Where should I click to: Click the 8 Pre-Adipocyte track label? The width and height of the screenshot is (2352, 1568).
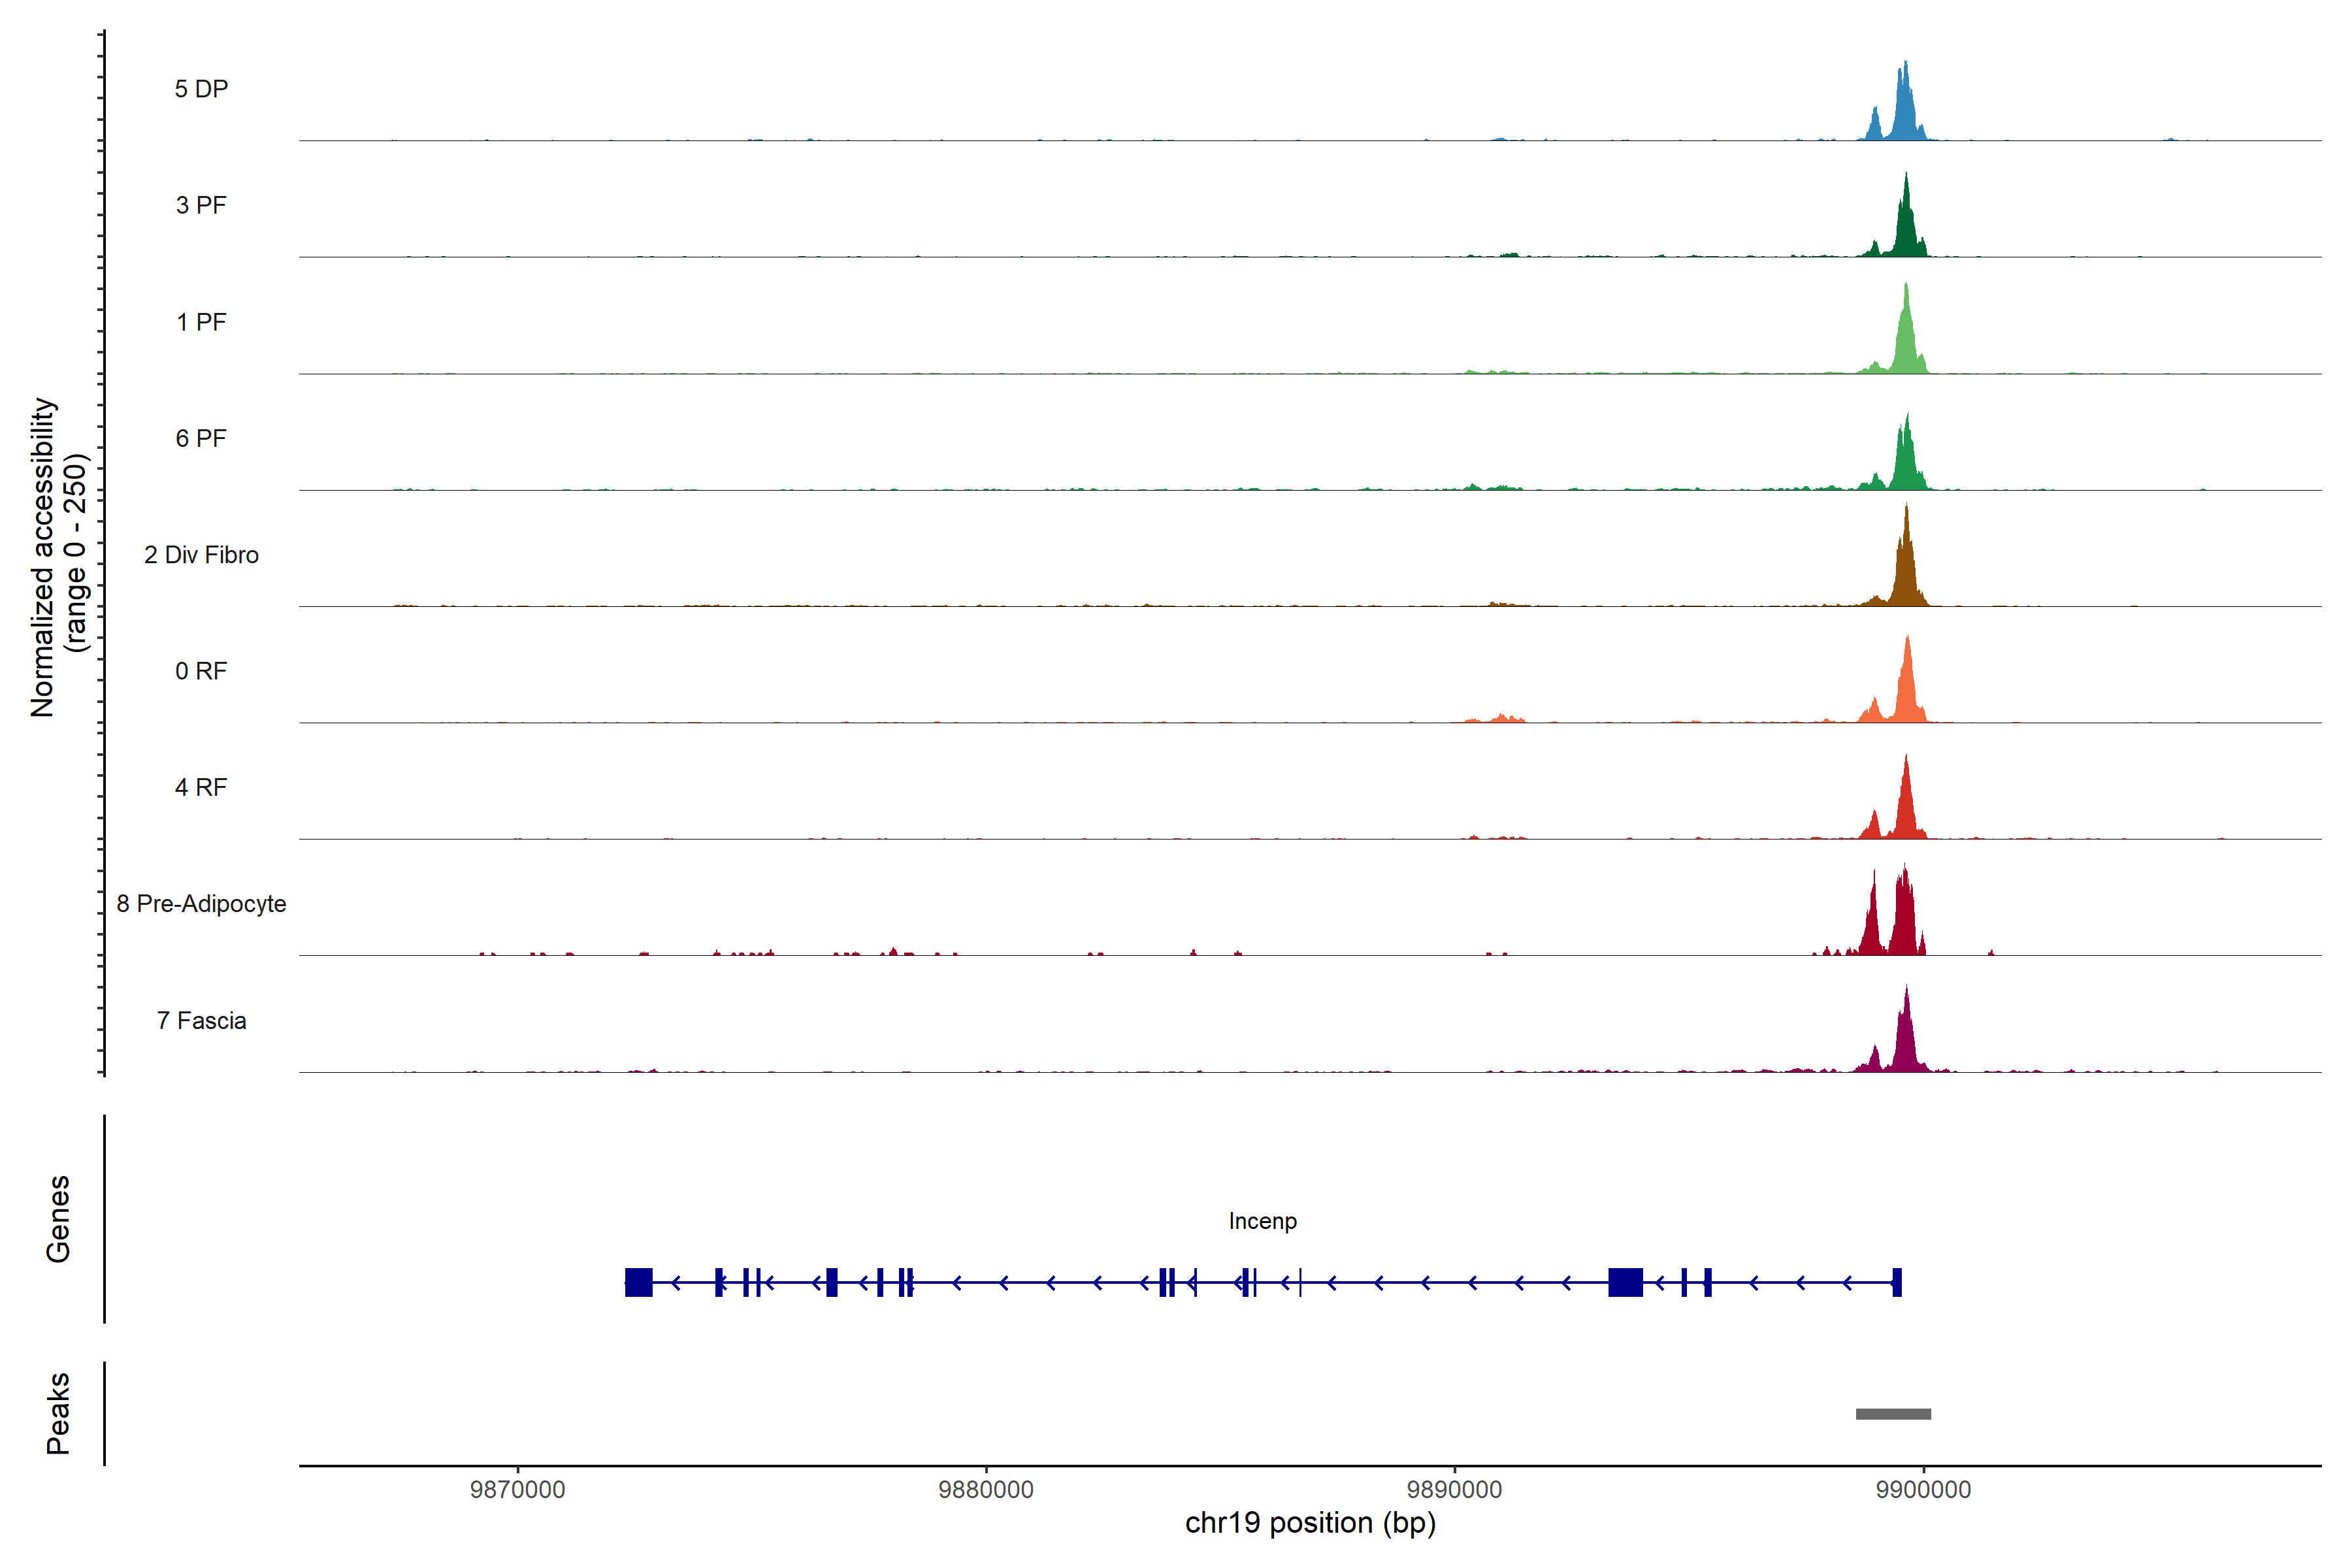point(201,904)
